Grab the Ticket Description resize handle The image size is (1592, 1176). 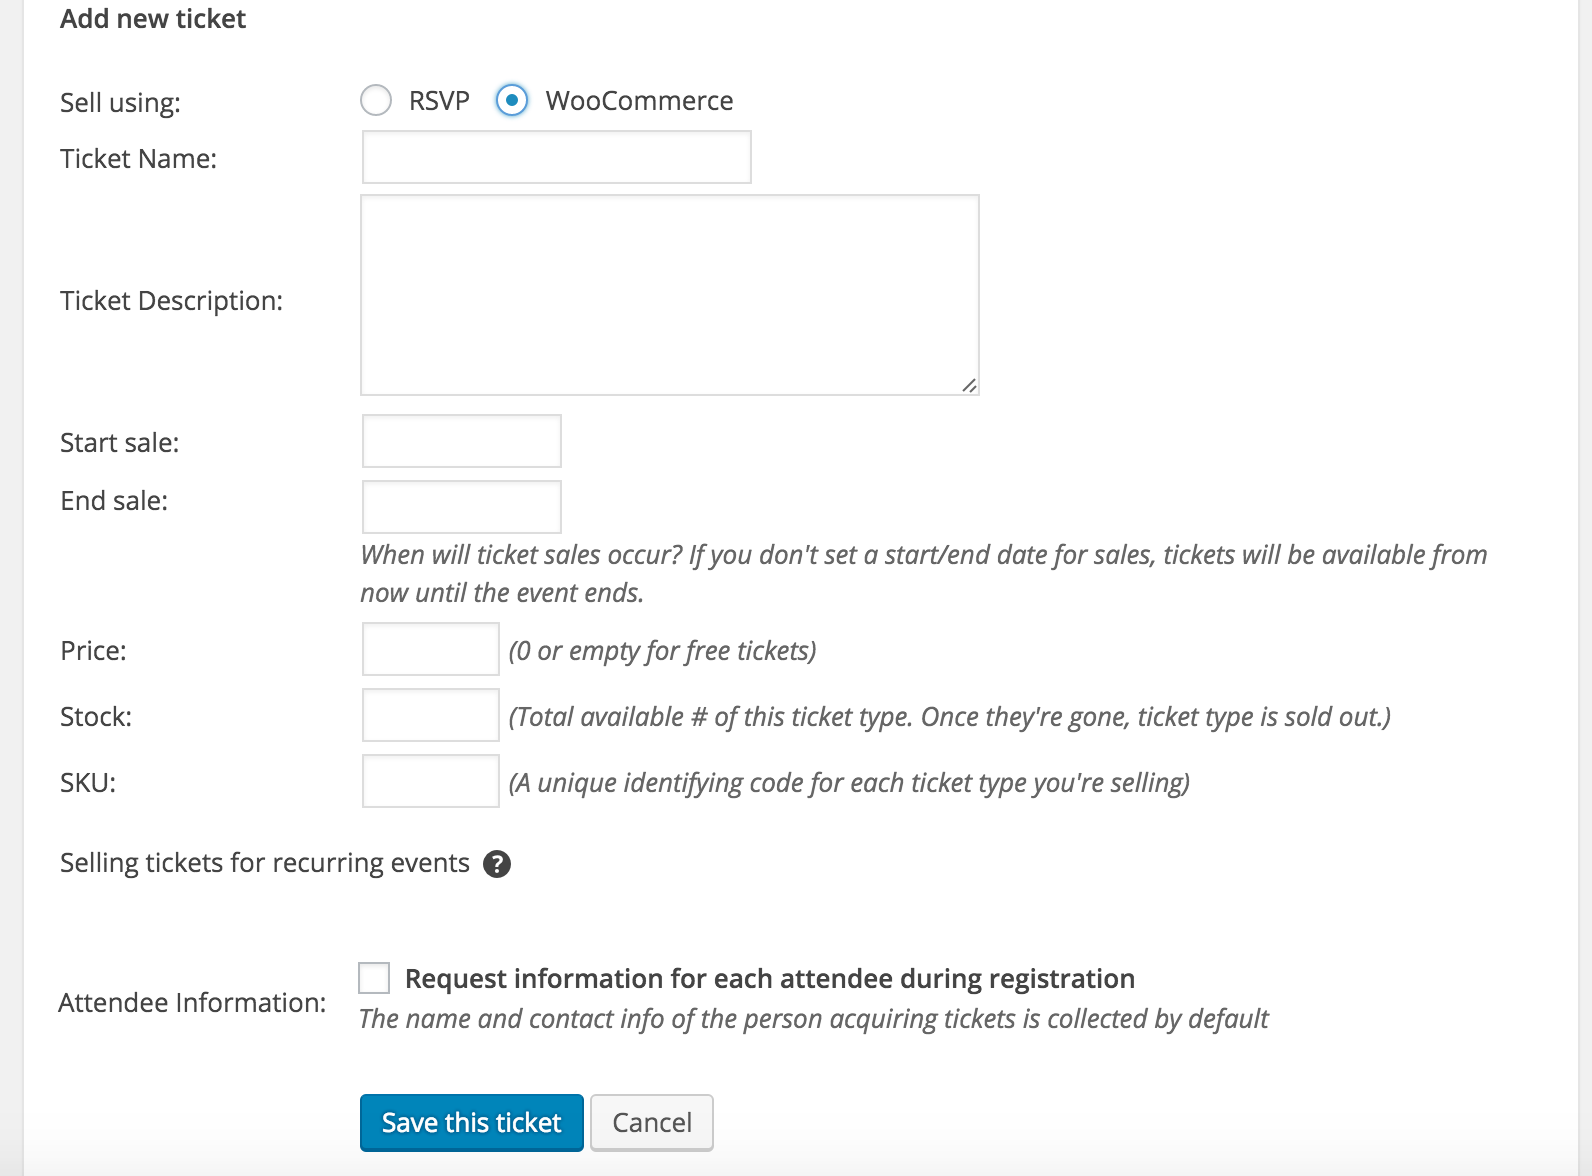tap(969, 385)
